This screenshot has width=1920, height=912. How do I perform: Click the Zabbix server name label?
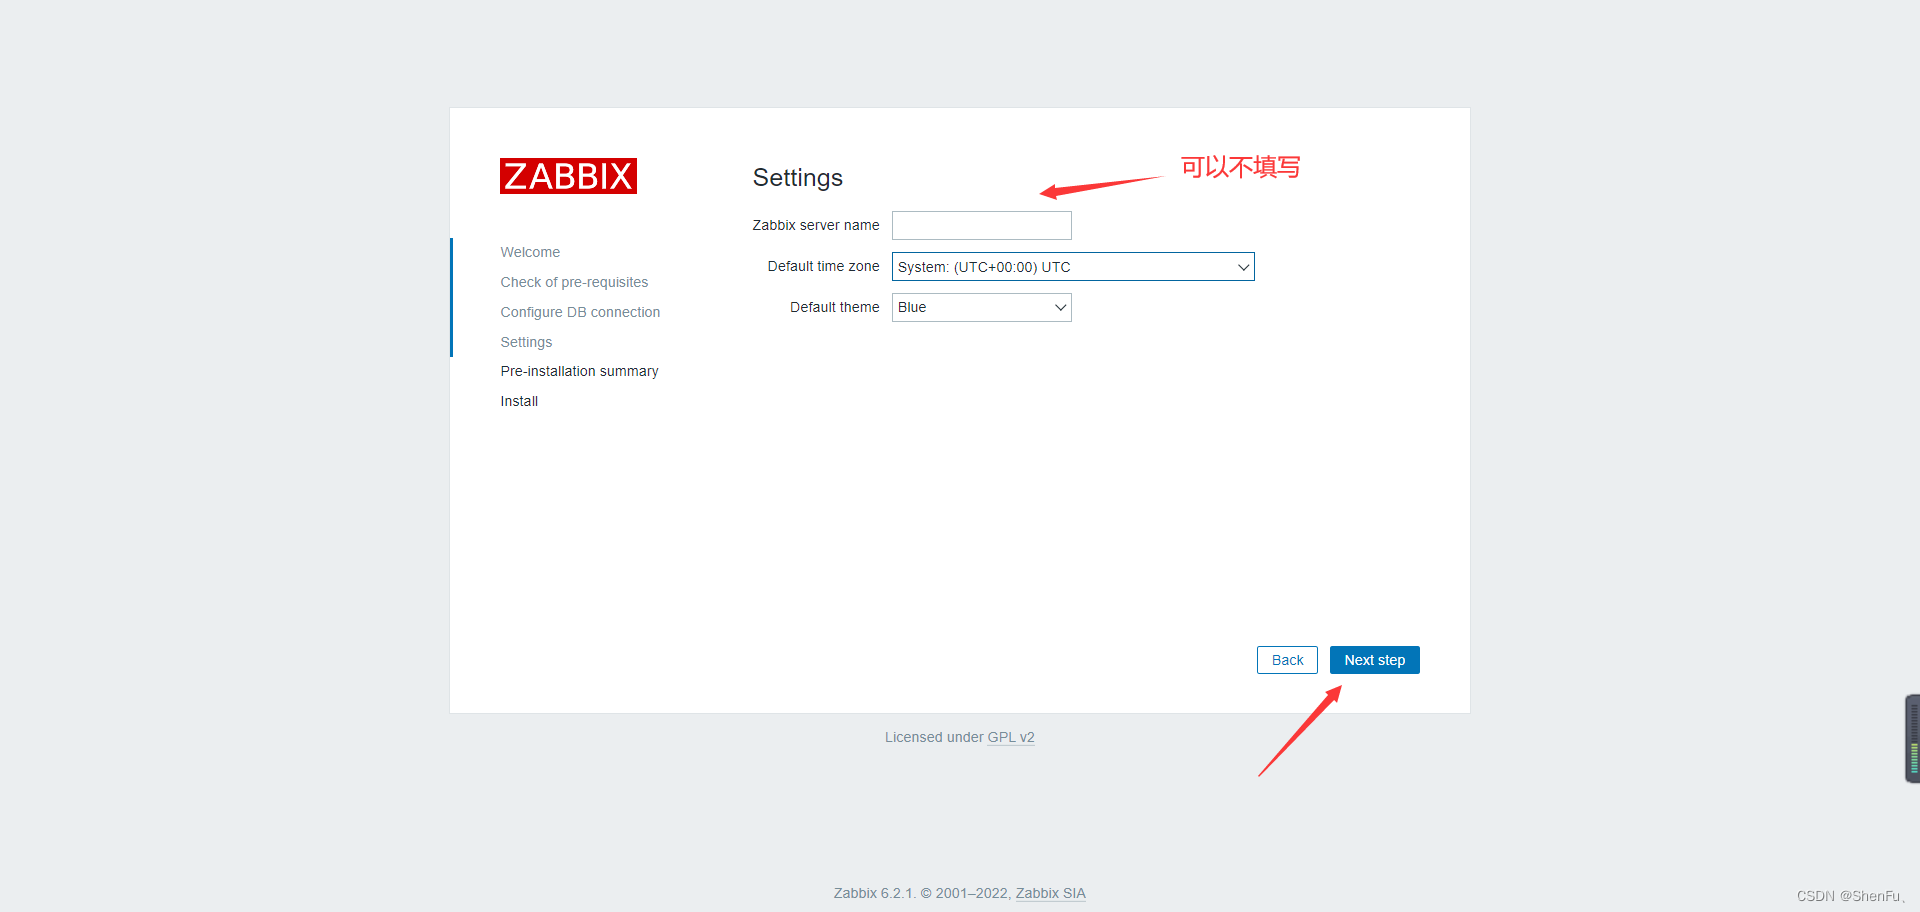click(x=815, y=225)
